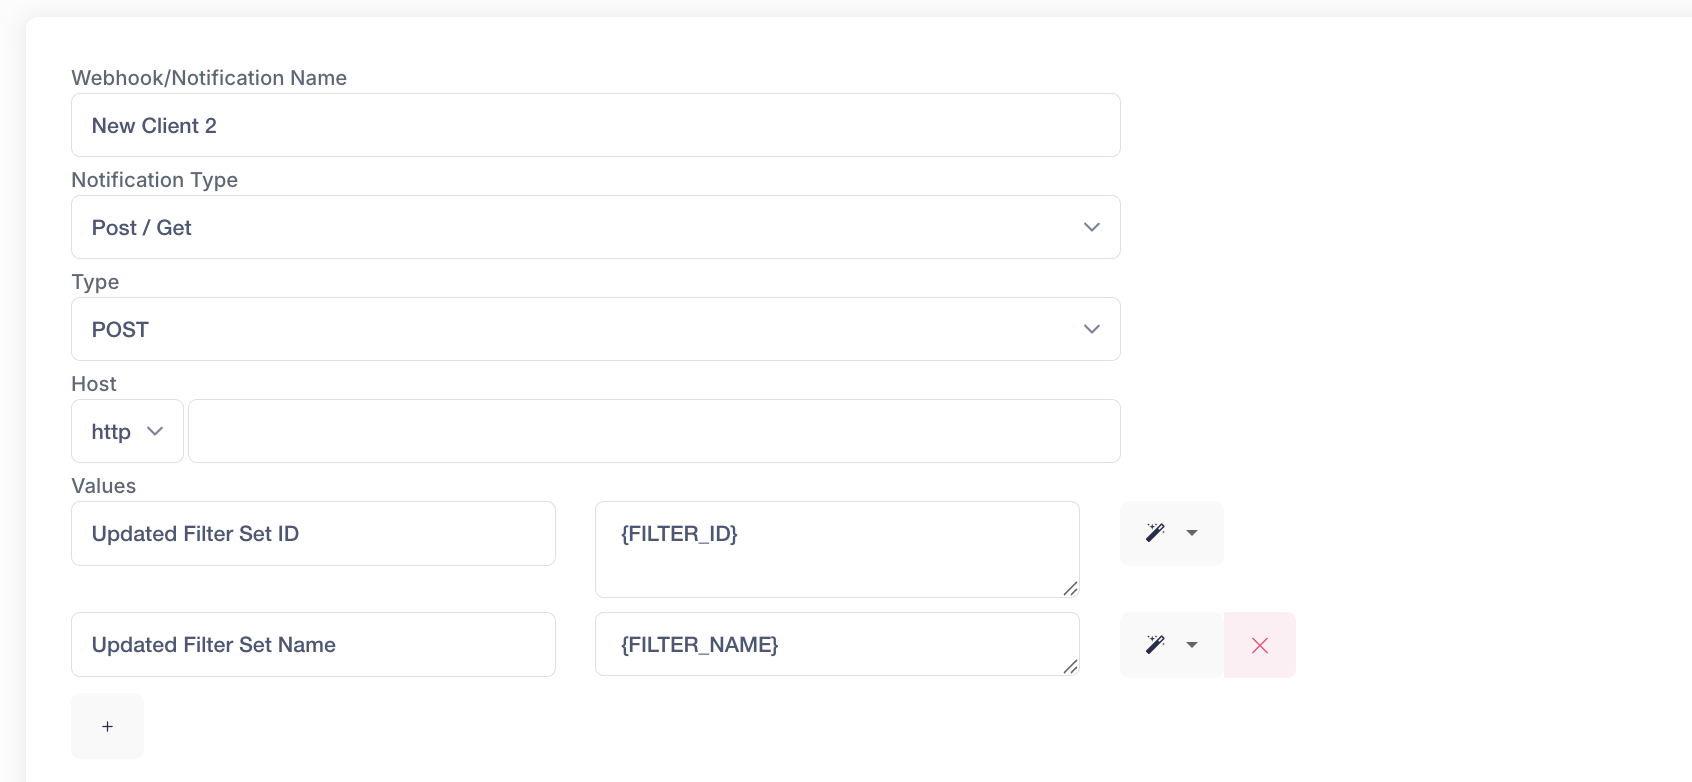Open the Type dropdown showing POST
The height and width of the screenshot is (782, 1692).
point(595,329)
